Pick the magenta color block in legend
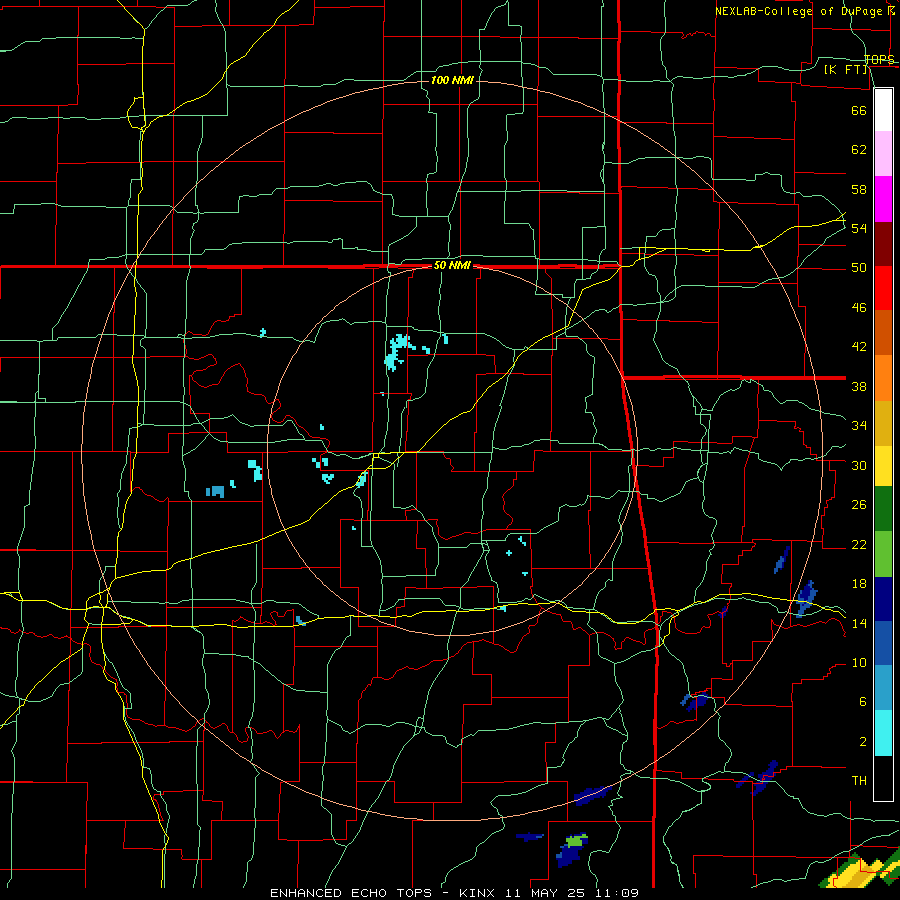This screenshot has width=900, height=900. pos(883,199)
